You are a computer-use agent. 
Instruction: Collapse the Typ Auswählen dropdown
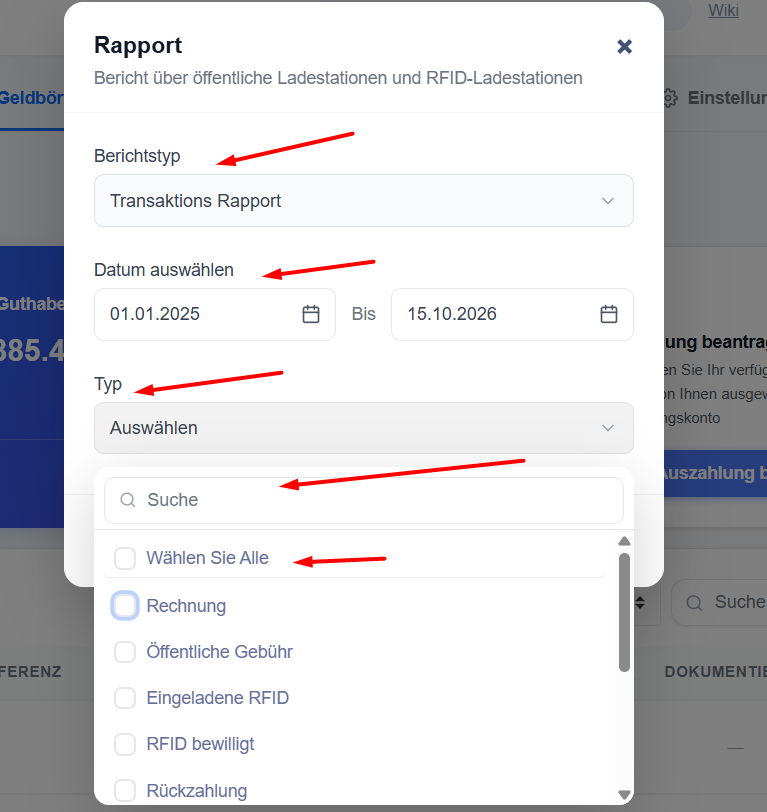coord(364,428)
